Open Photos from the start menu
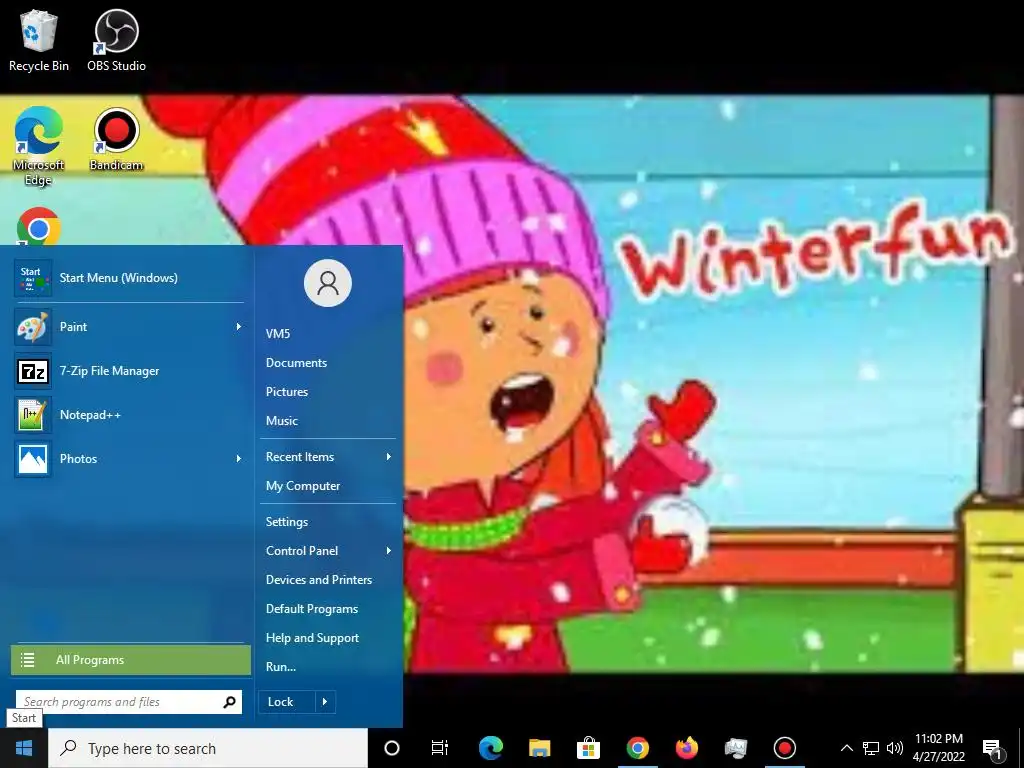Image resolution: width=1024 pixels, height=768 pixels. coord(129,458)
